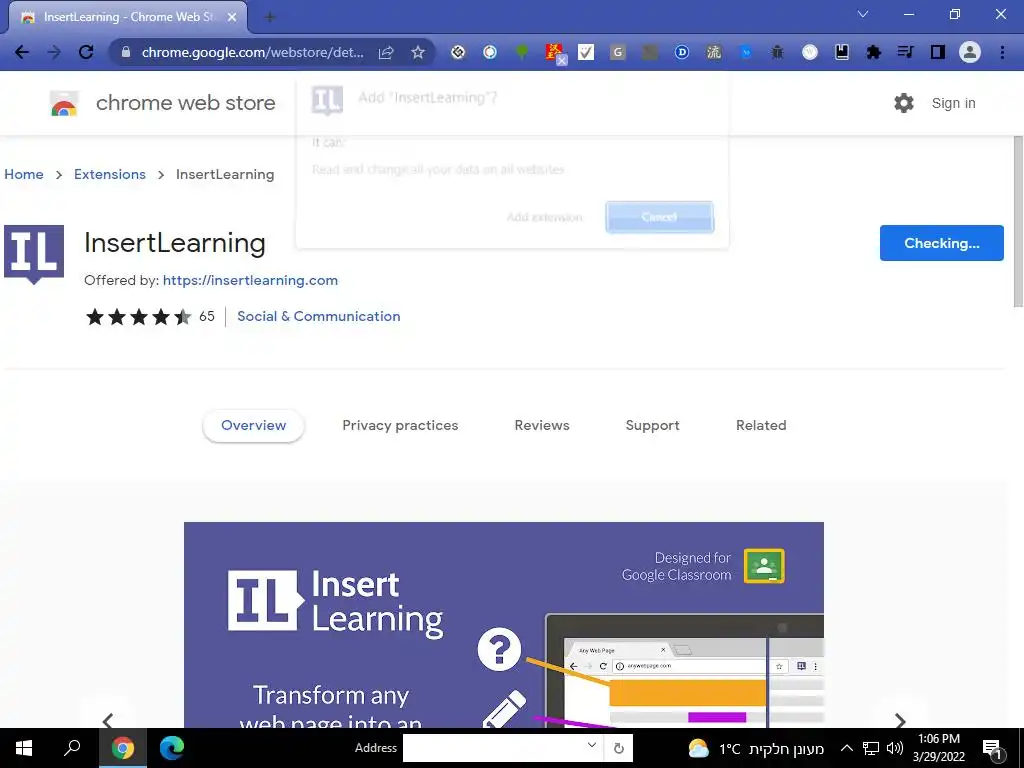
Task: Open the media control playlist icon
Action: click(x=906, y=52)
